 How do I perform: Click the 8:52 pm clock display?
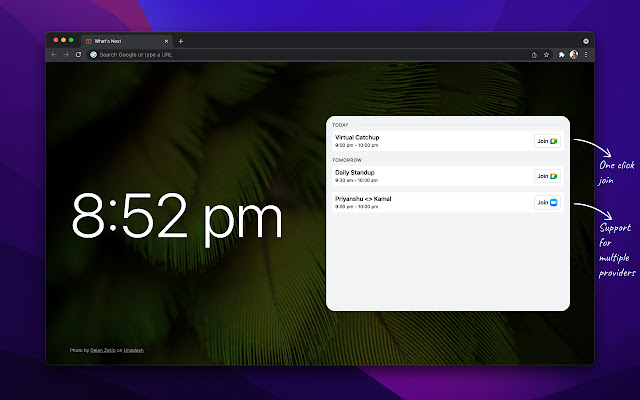point(177,217)
